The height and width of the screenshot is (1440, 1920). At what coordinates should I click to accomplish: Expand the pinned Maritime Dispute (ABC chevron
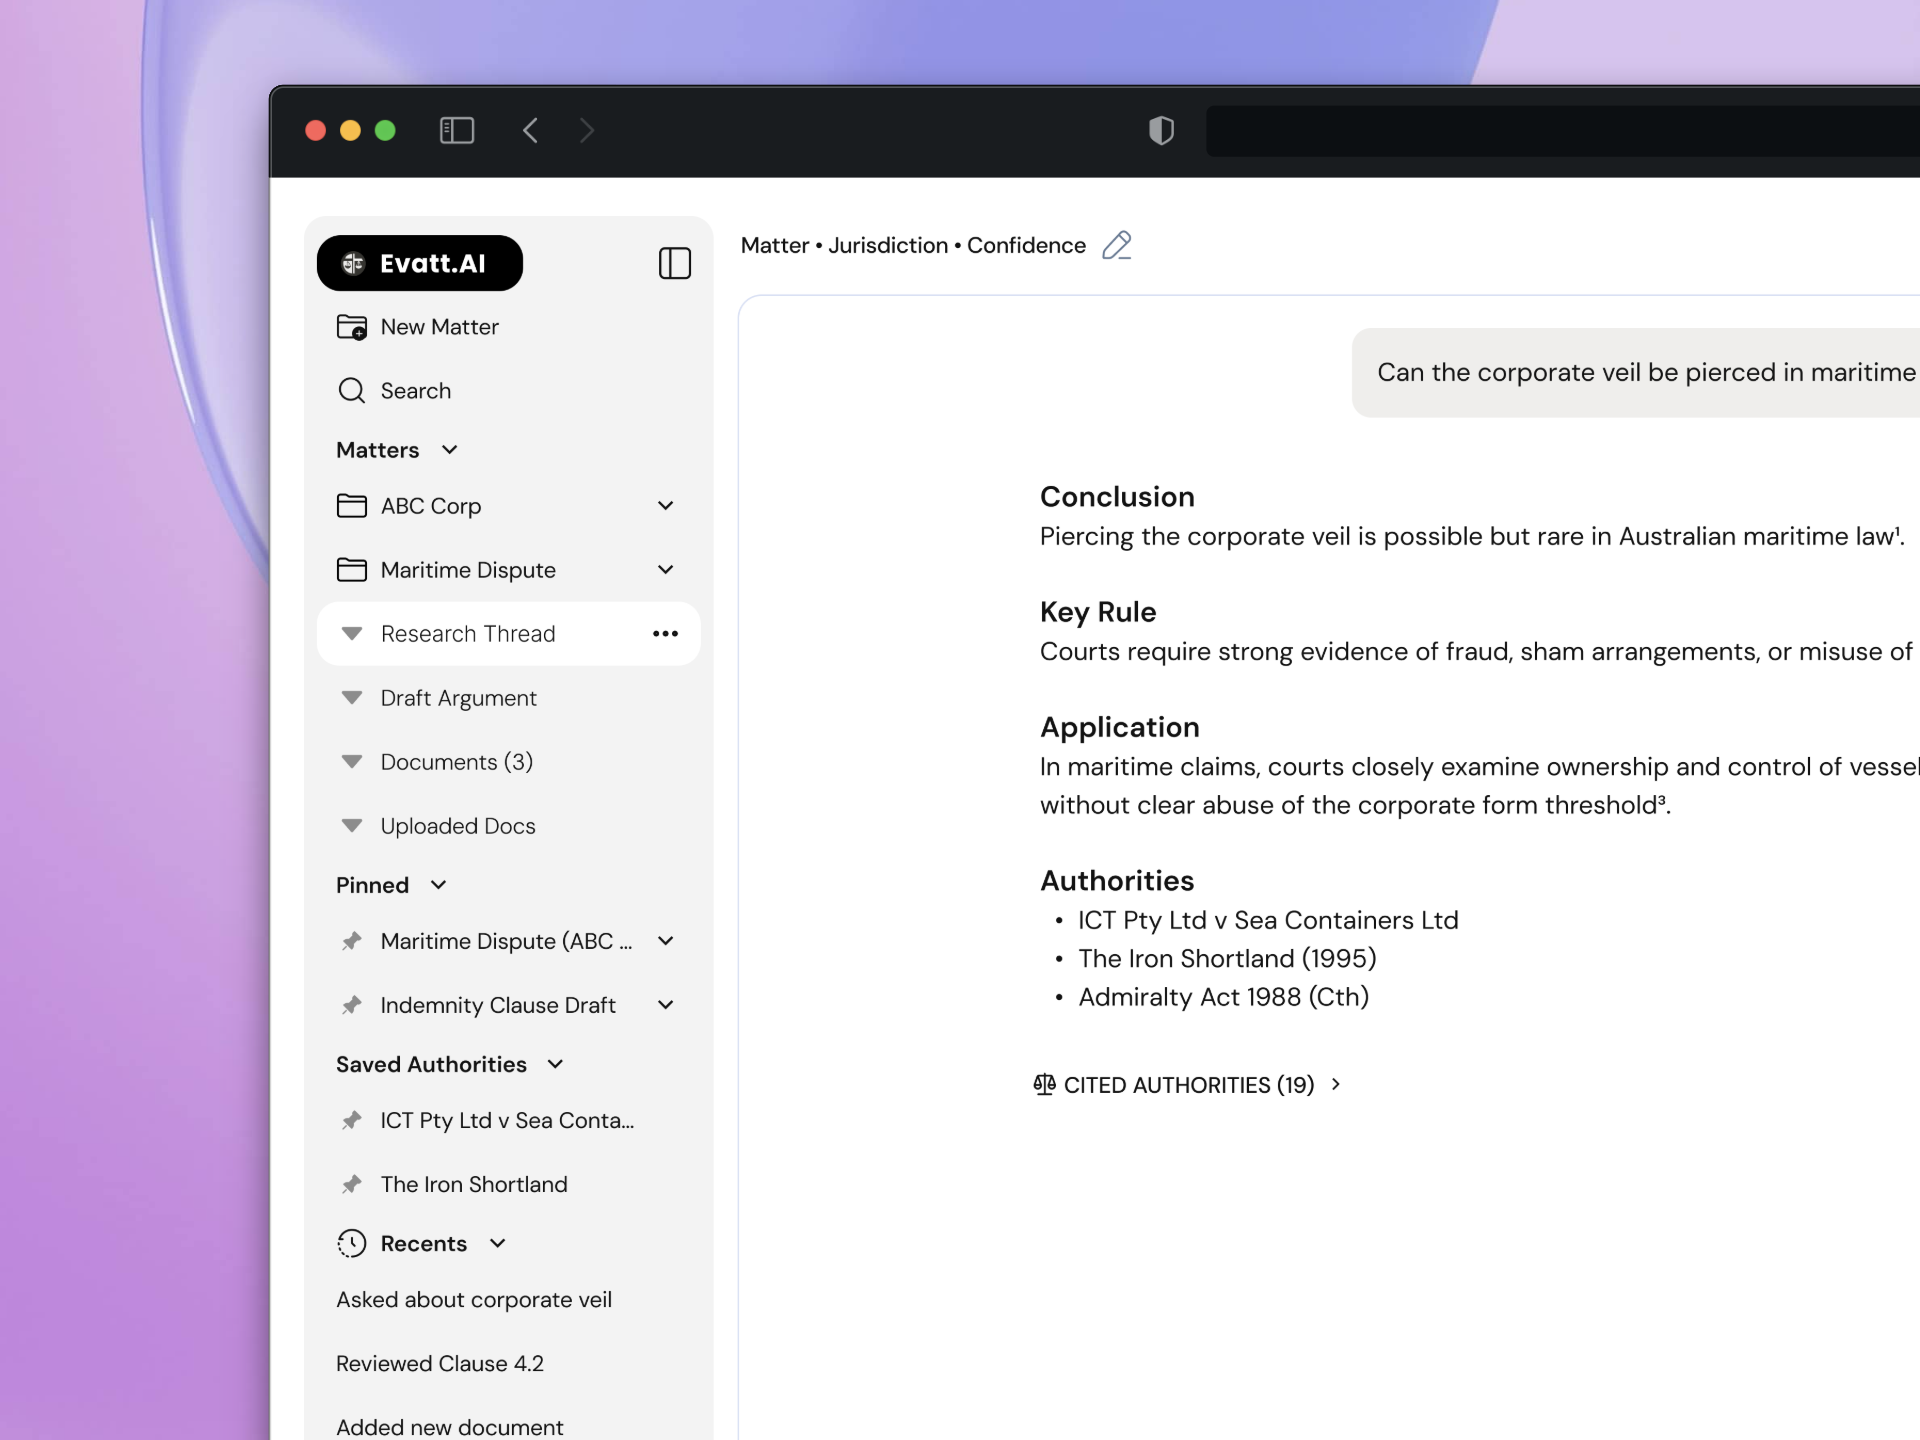(666, 941)
